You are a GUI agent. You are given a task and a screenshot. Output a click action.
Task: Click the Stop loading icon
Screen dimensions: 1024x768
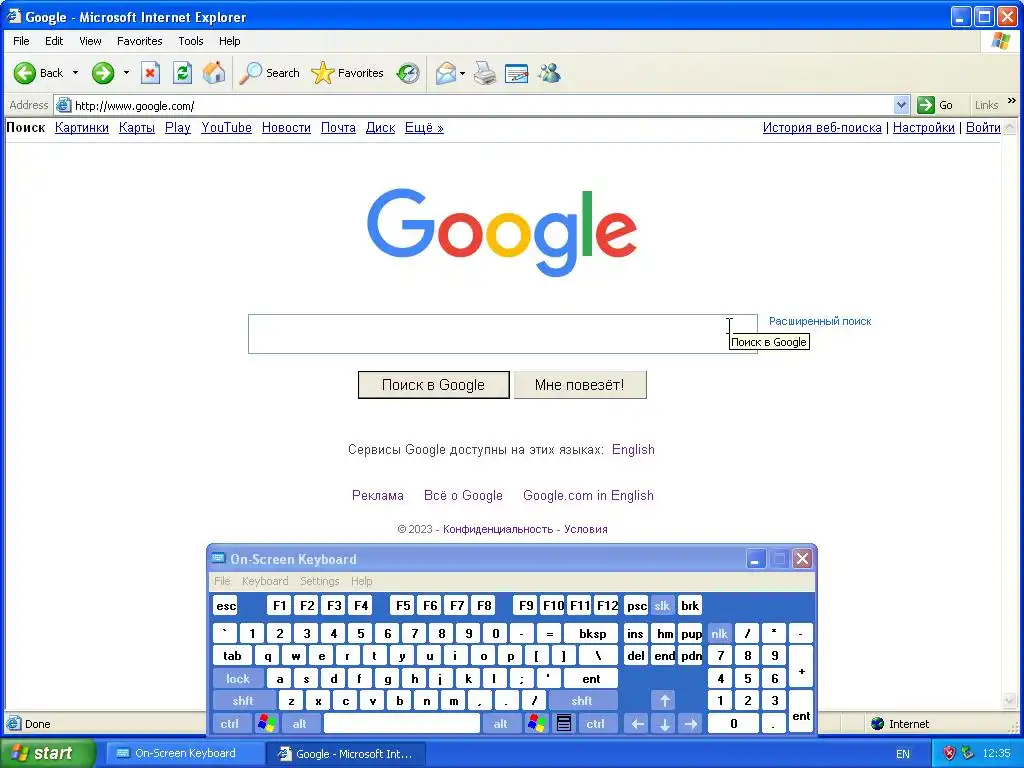(150, 73)
